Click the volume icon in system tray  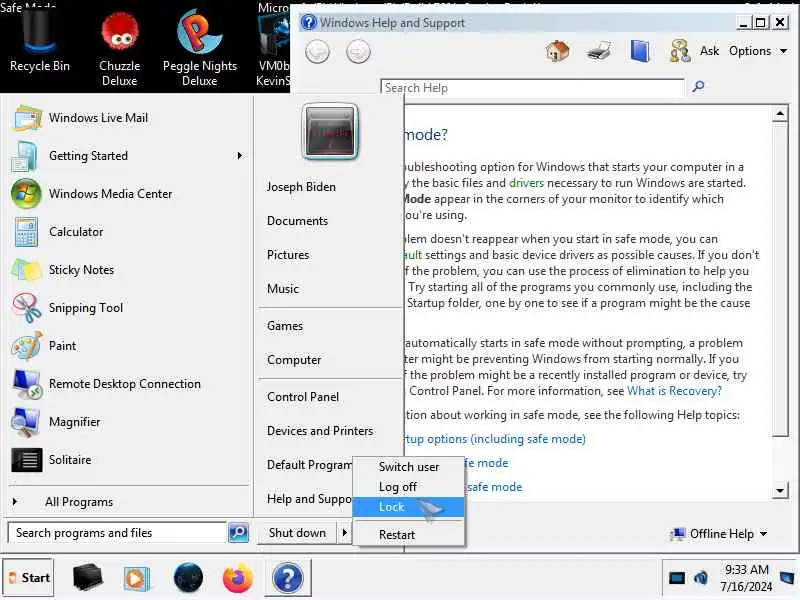click(x=701, y=578)
